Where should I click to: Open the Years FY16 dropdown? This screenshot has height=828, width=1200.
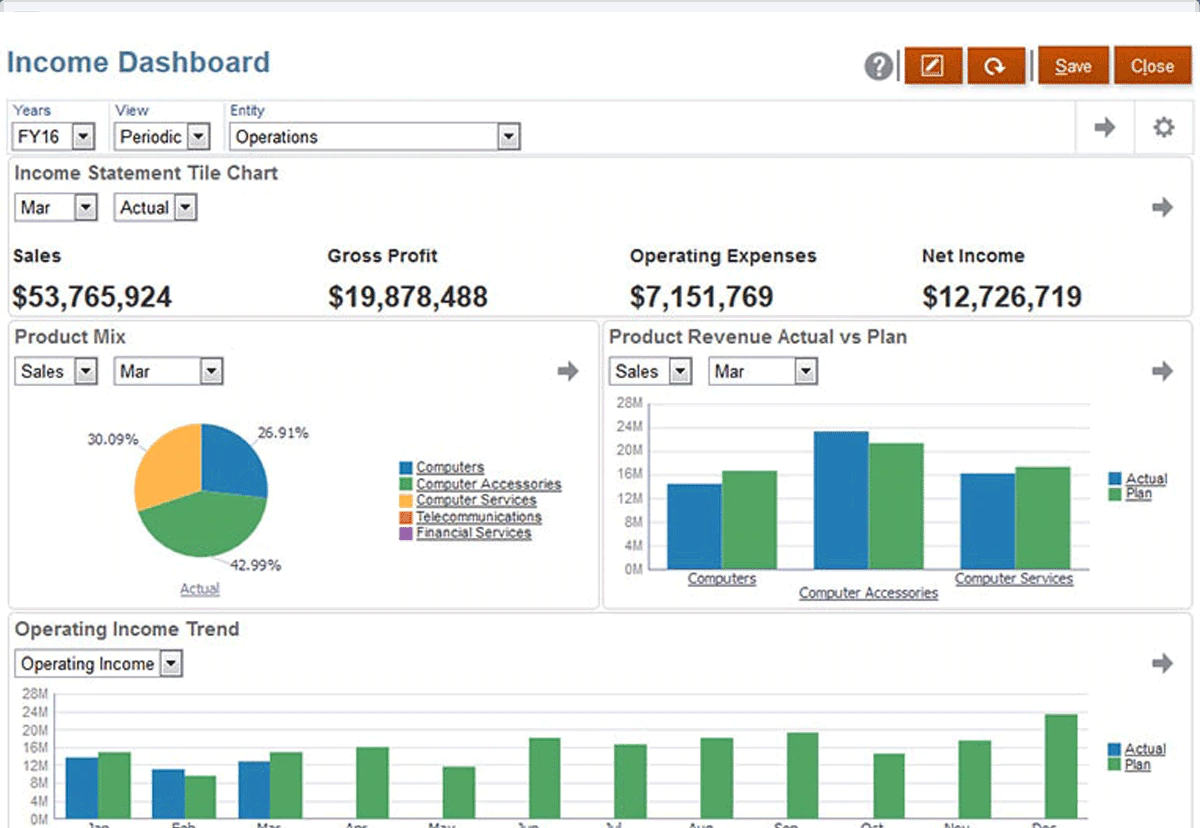[x=83, y=137]
